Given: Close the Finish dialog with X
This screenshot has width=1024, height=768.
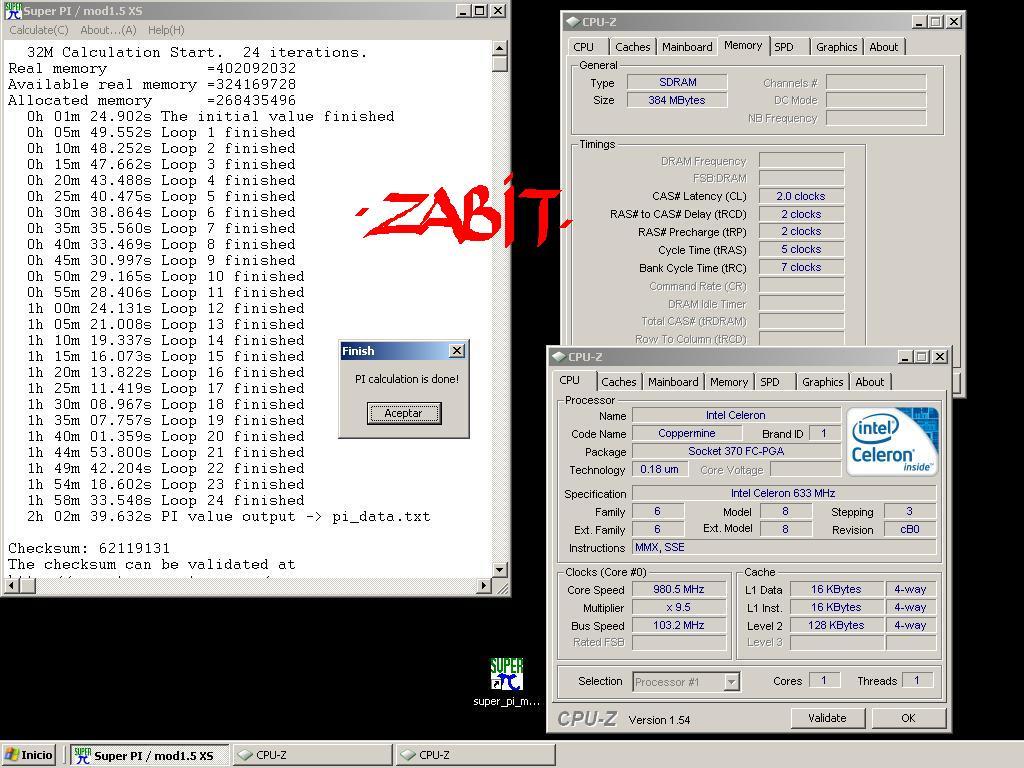Looking at the screenshot, I should 457,351.
